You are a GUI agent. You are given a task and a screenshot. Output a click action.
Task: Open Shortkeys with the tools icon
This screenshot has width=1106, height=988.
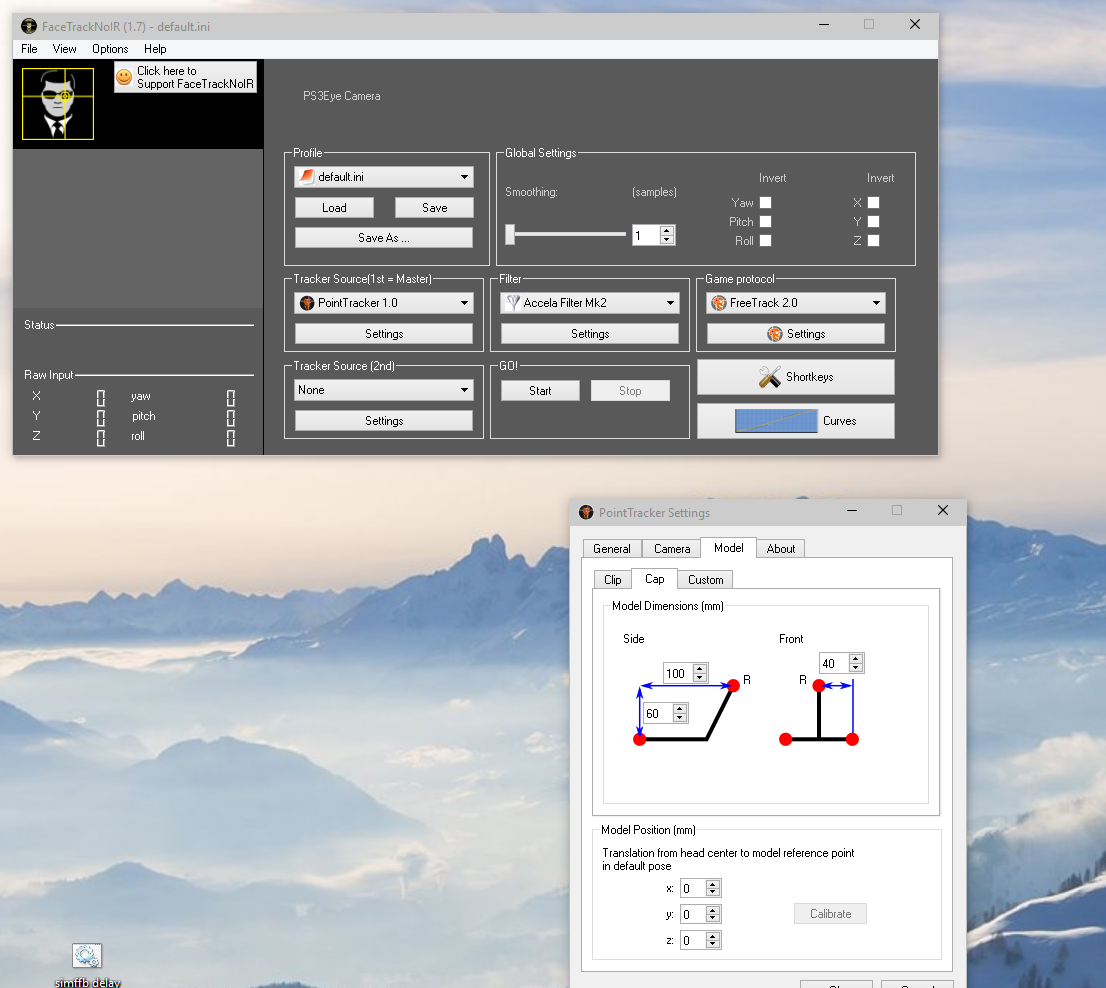tap(770, 377)
